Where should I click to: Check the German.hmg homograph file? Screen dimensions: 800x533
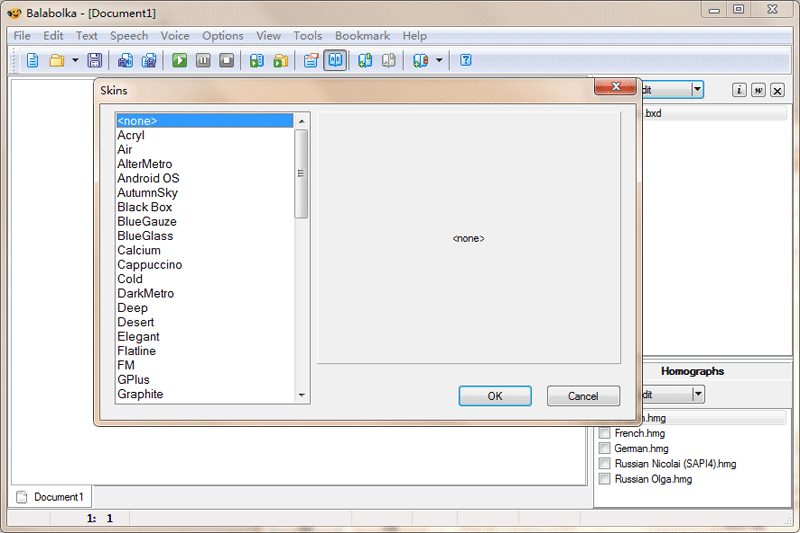pyautogui.click(x=605, y=448)
